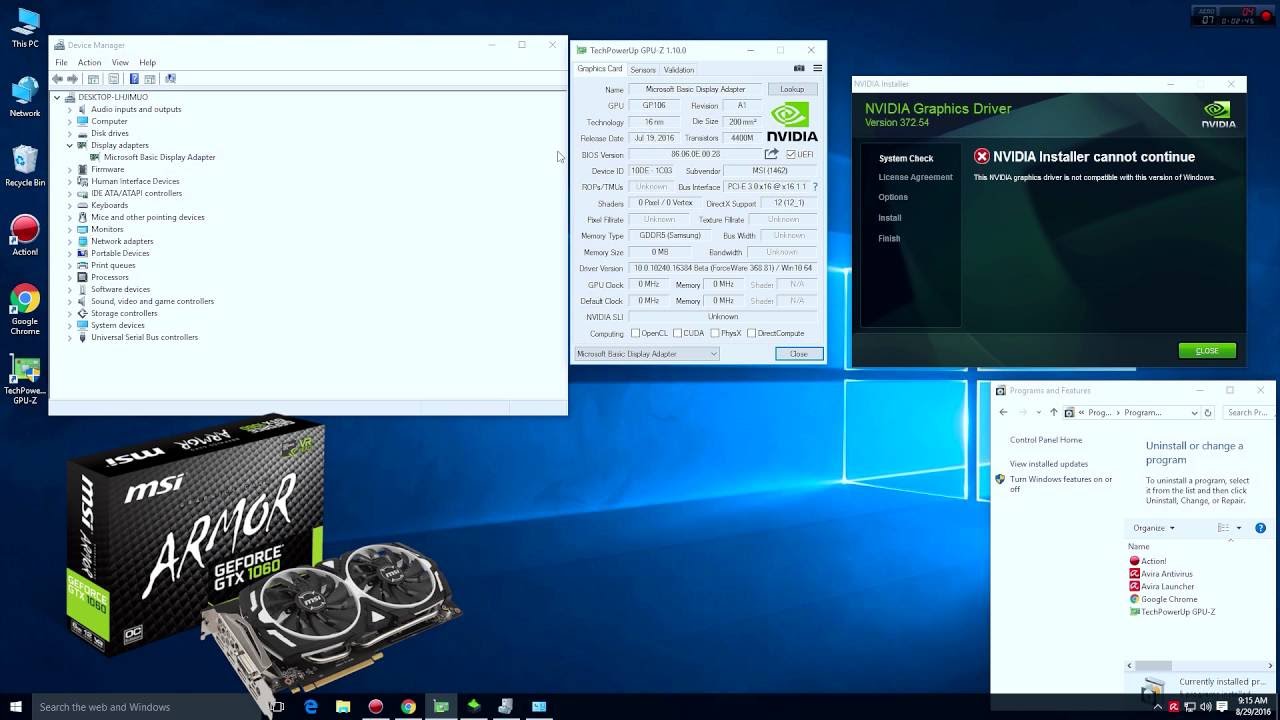Toggle the PhysX checkbox in GPU-Z
Image resolution: width=1280 pixels, height=720 pixels.
(x=714, y=333)
